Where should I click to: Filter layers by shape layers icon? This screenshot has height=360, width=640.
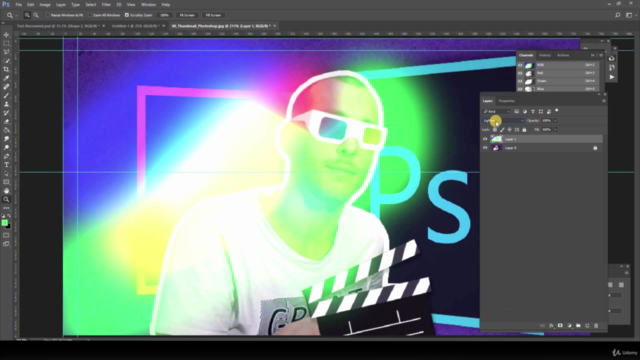(x=541, y=111)
